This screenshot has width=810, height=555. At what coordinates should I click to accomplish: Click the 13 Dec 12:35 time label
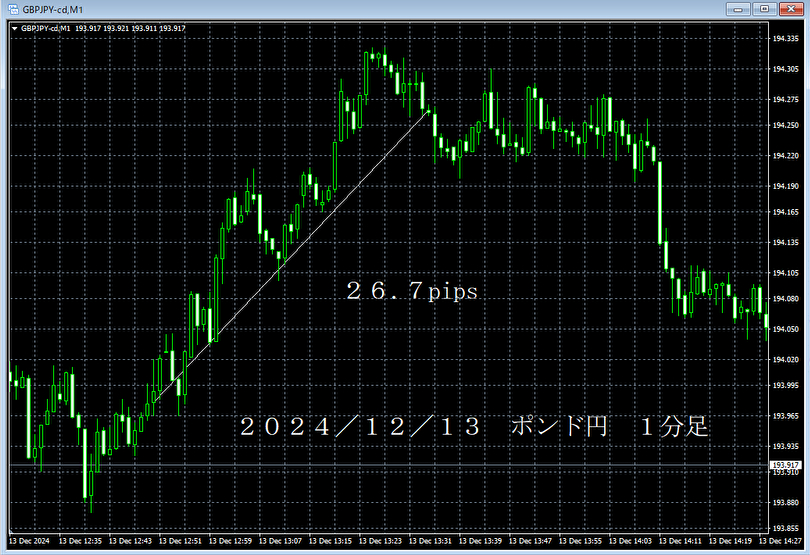(x=80, y=541)
